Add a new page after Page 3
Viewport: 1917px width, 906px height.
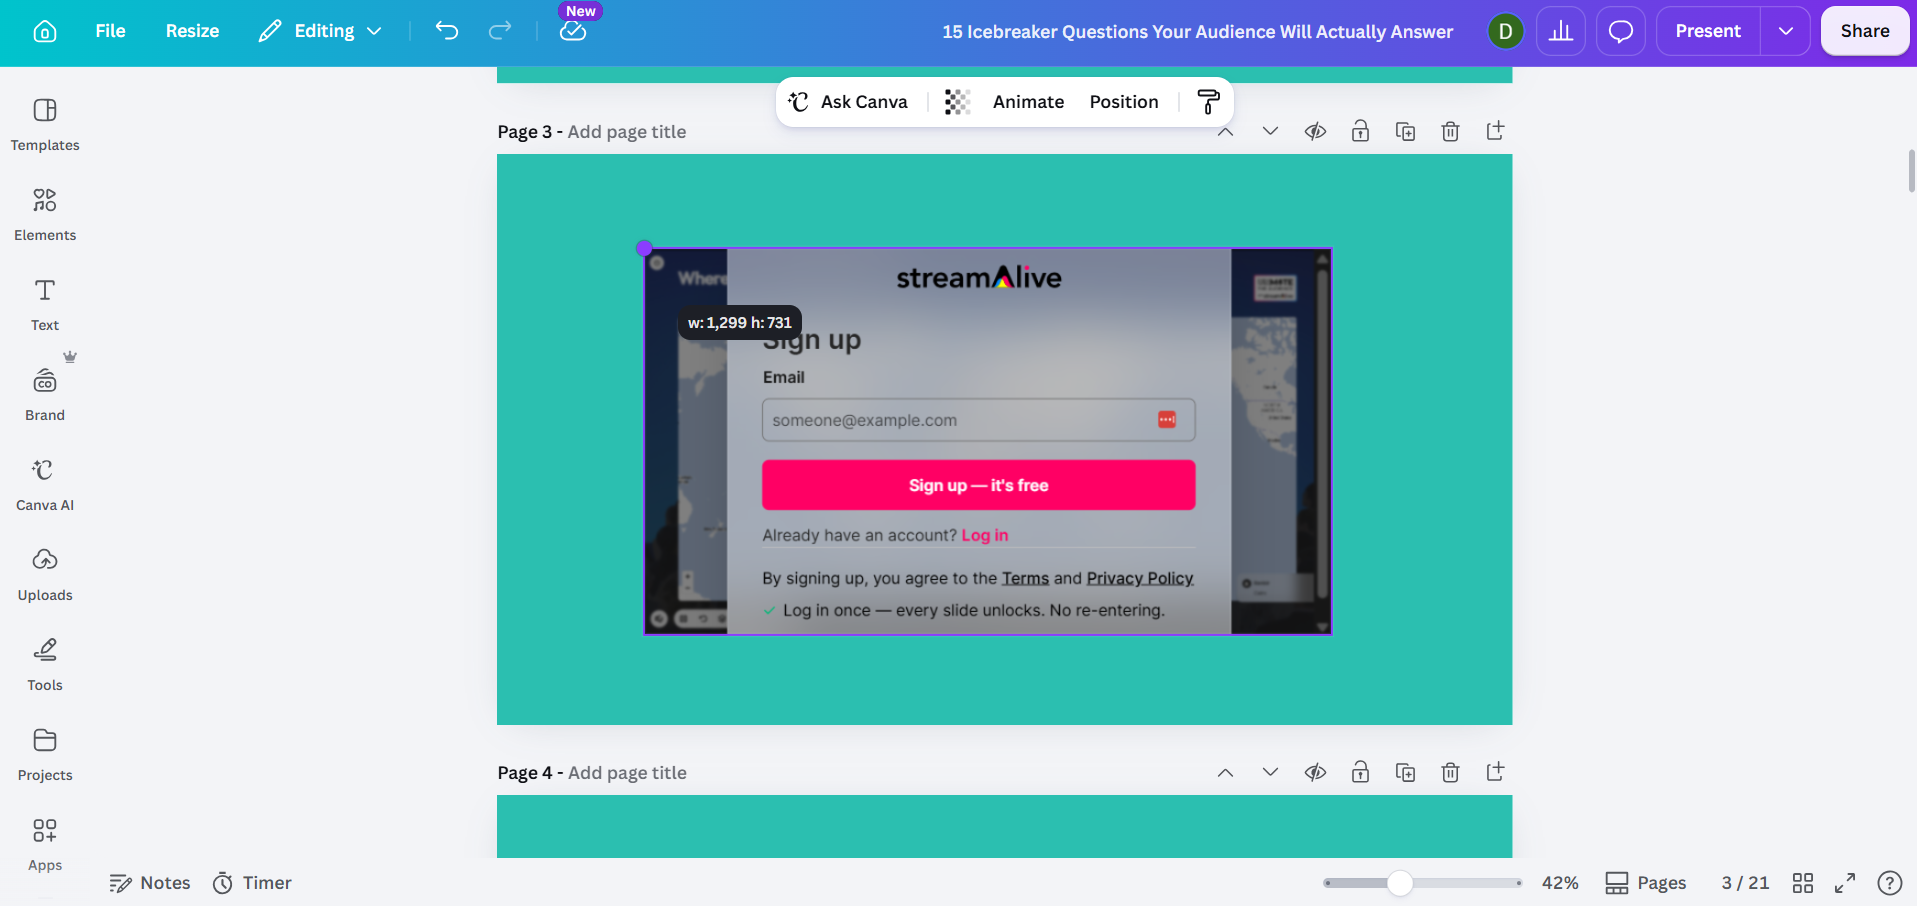tap(1495, 131)
